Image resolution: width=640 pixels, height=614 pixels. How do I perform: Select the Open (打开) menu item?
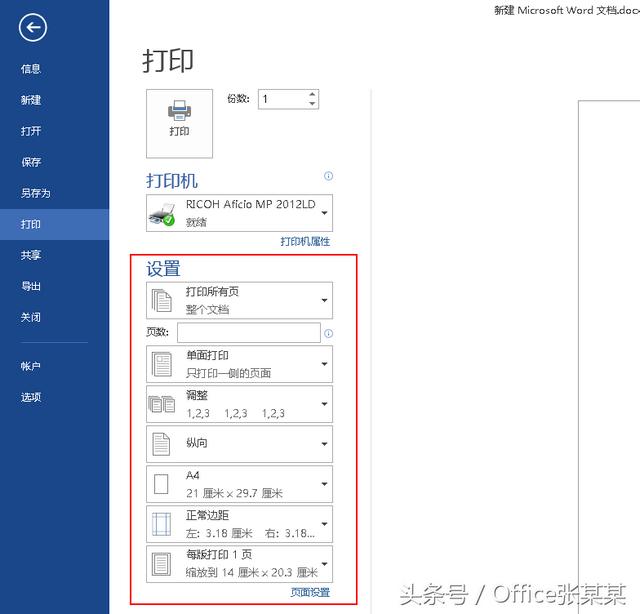(31, 131)
